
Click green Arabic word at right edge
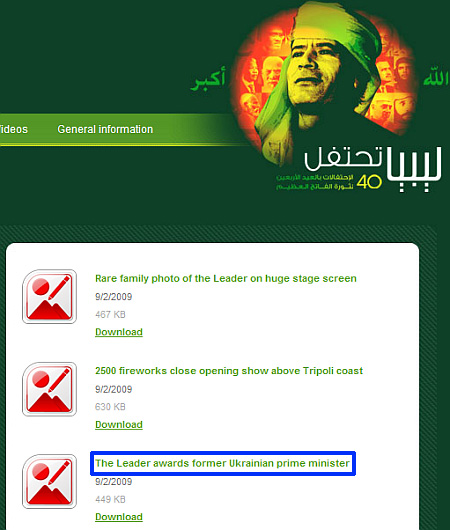[436, 78]
